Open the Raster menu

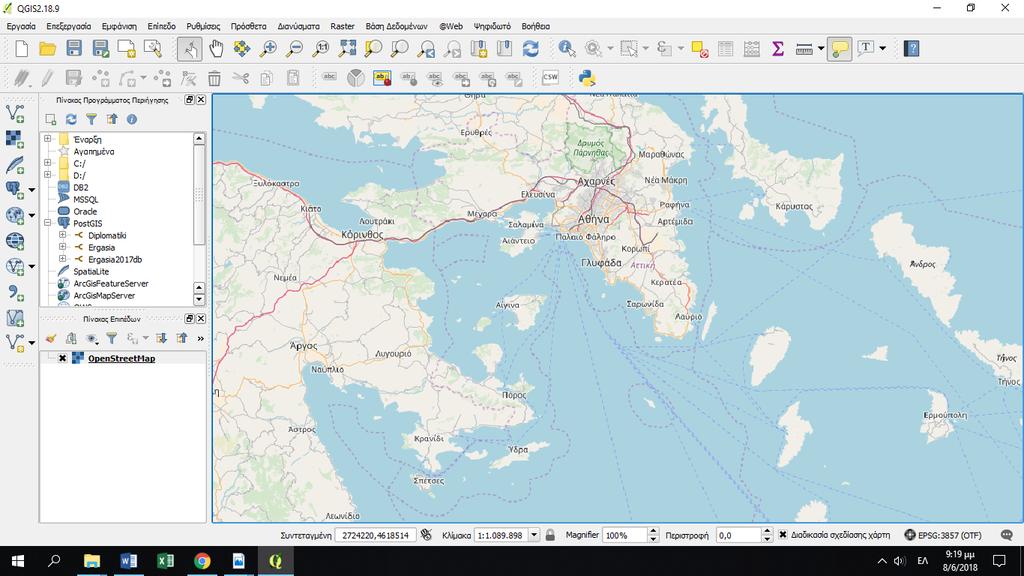coord(342,26)
